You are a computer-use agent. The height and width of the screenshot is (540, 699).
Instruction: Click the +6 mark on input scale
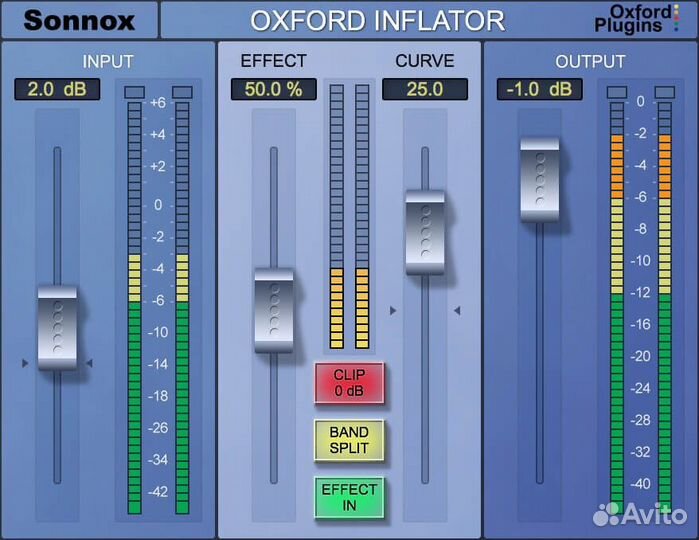158,103
